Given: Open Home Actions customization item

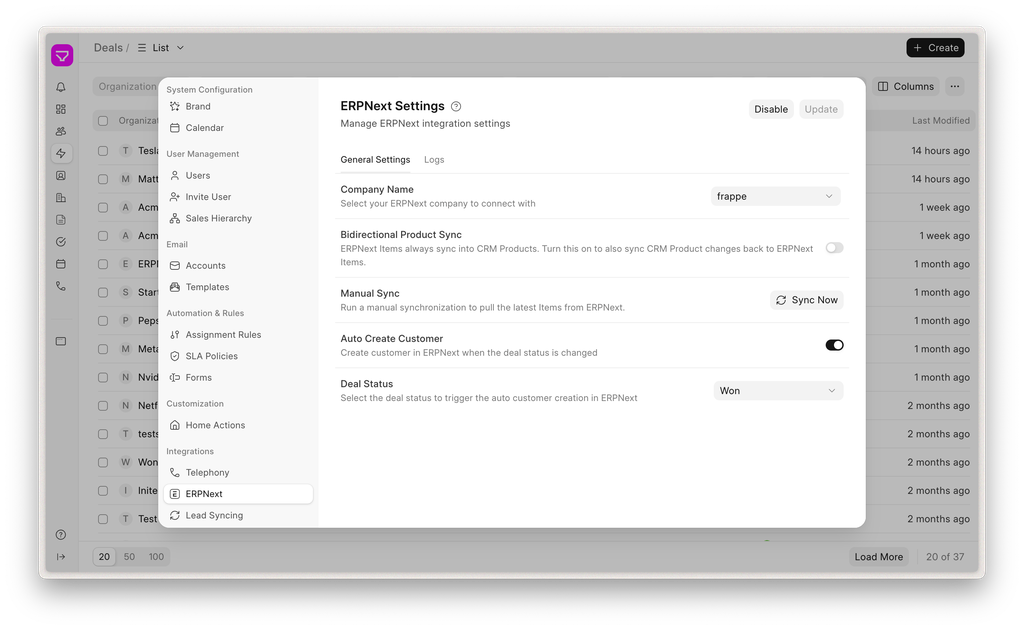Looking at the screenshot, I should coord(238,425).
